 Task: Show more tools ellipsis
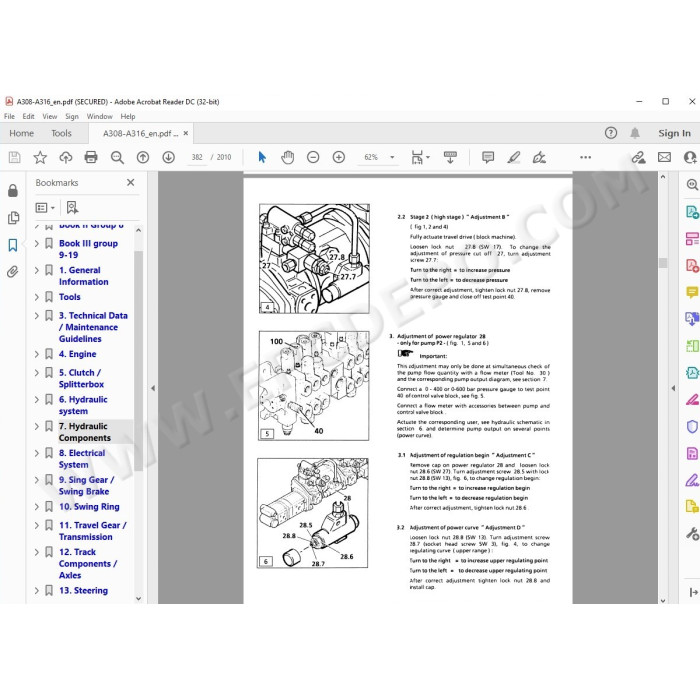[585, 157]
